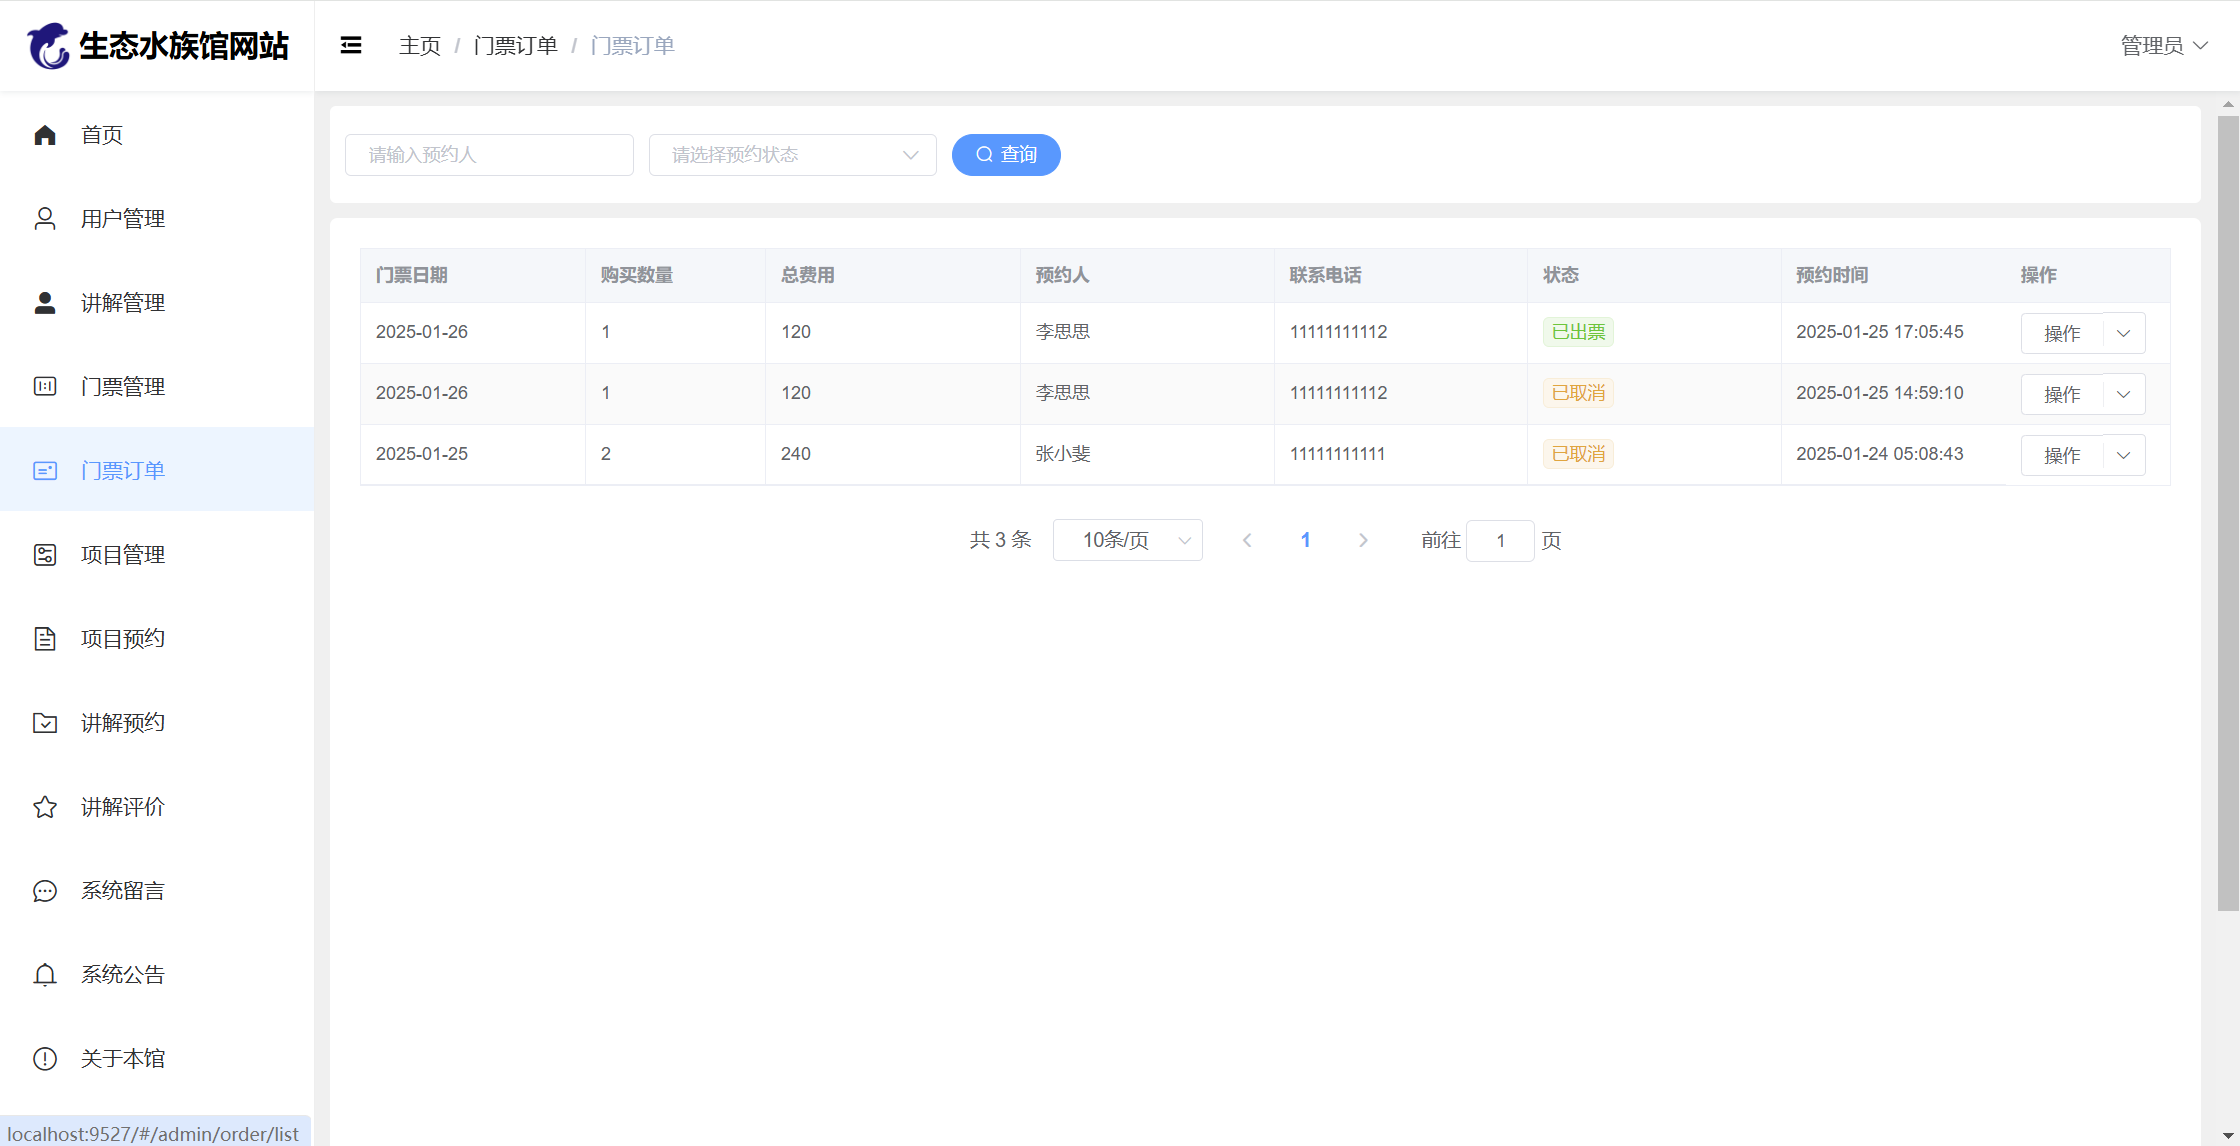Collapse sidebar with hamburger icon
Image resolution: width=2240 pixels, height=1146 pixels.
(351, 45)
